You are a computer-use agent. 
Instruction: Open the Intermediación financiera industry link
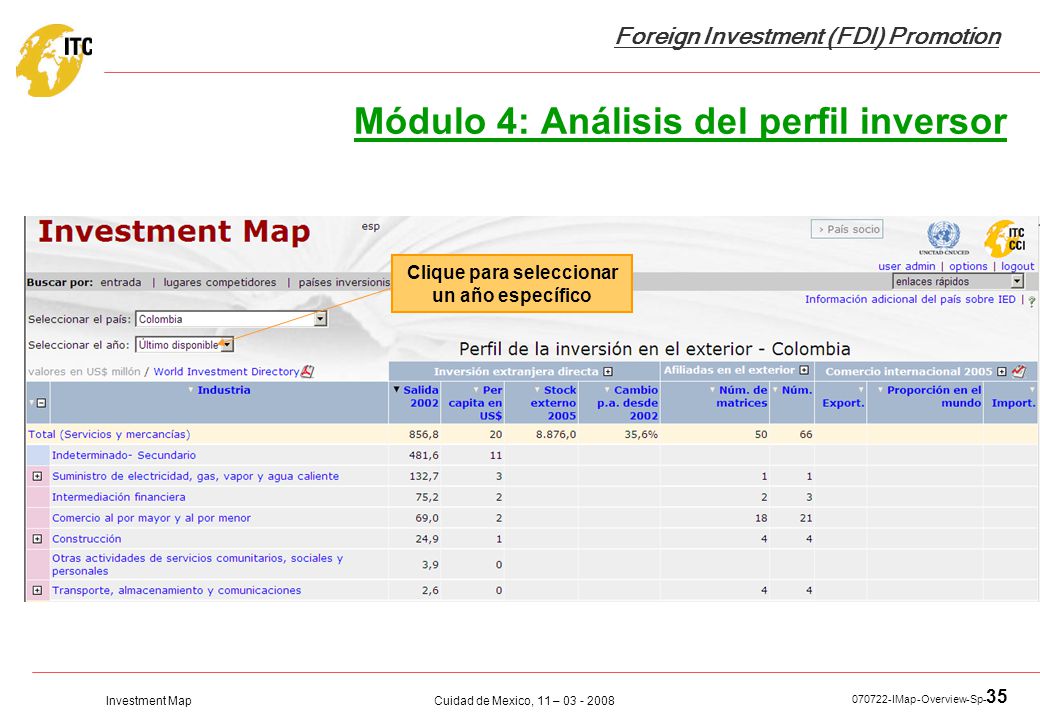(119, 497)
